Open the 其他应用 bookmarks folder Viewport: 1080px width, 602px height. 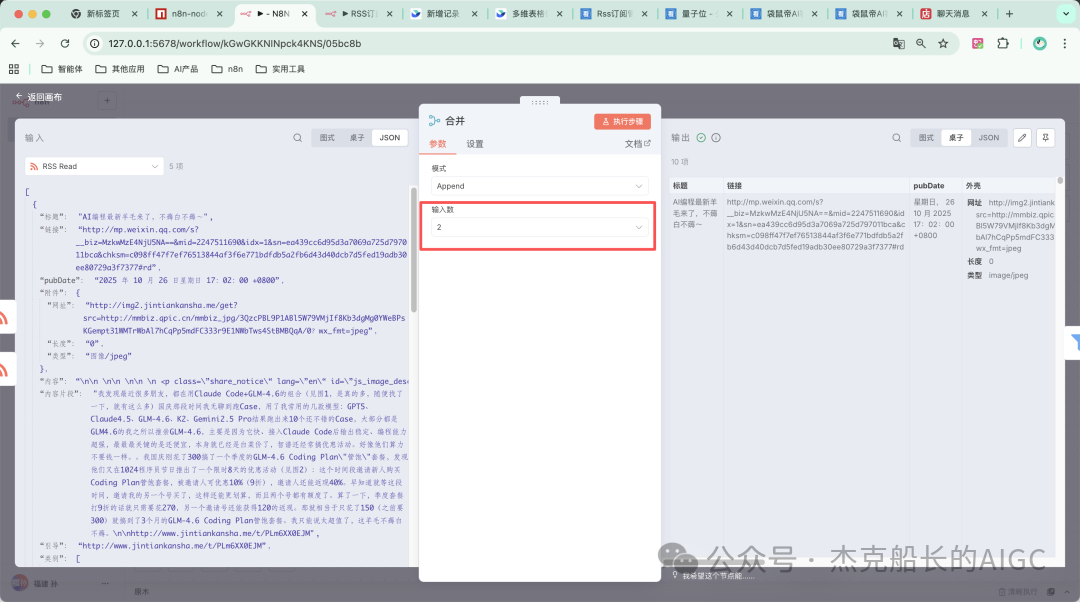pyautogui.click(x=120, y=69)
